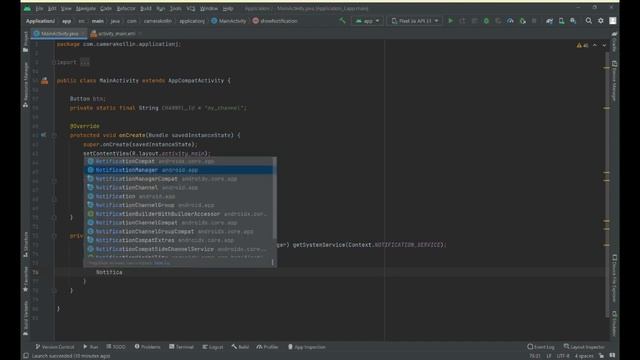This screenshot has width=640, height=360.
Task: Open the TODO tool window
Action: point(116,347)
